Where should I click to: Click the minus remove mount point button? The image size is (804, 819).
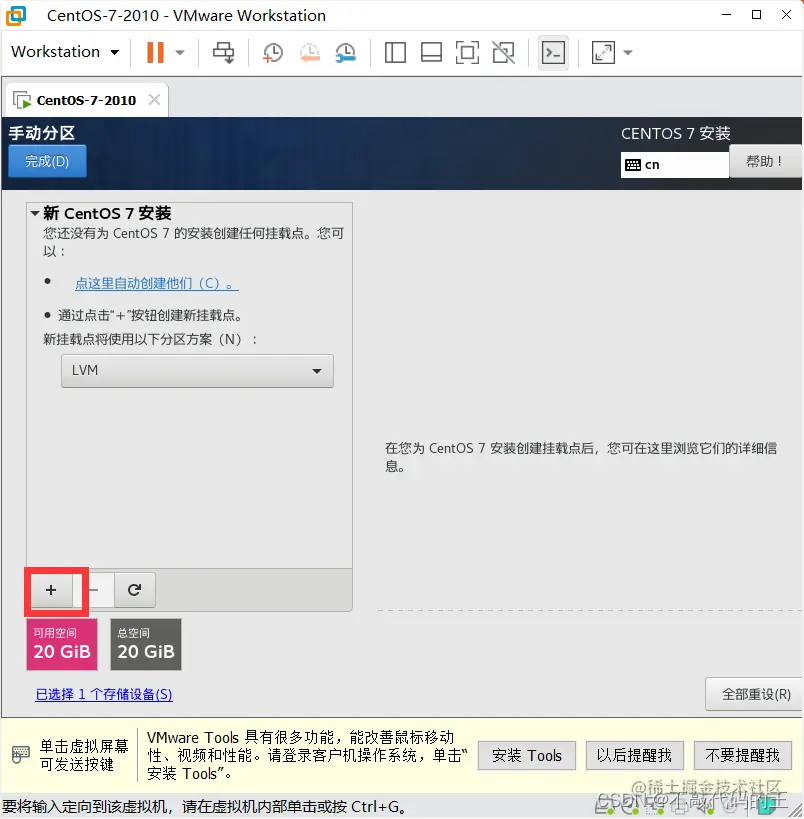coord(94,590)
